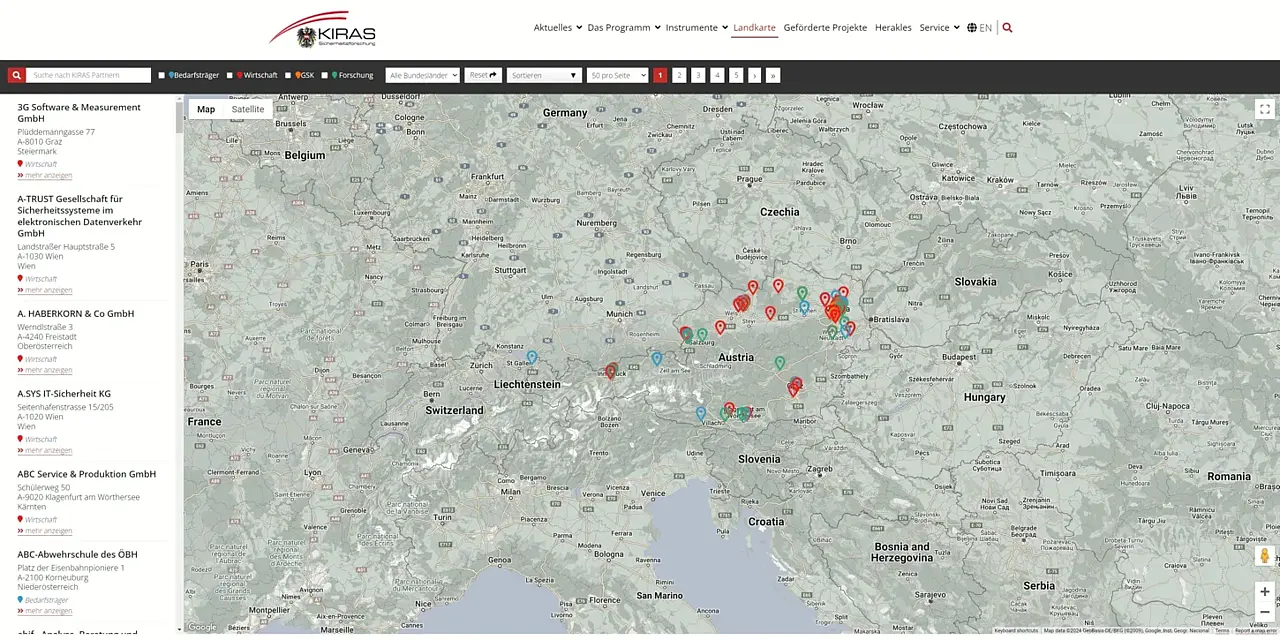
Task: Click the ABC Service & Produktion GmbH title
Action: (x=87, y=474)
